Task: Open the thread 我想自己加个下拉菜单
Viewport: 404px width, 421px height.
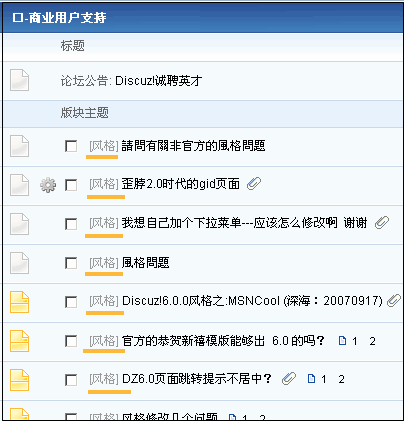Action: [x=244, y=223]
